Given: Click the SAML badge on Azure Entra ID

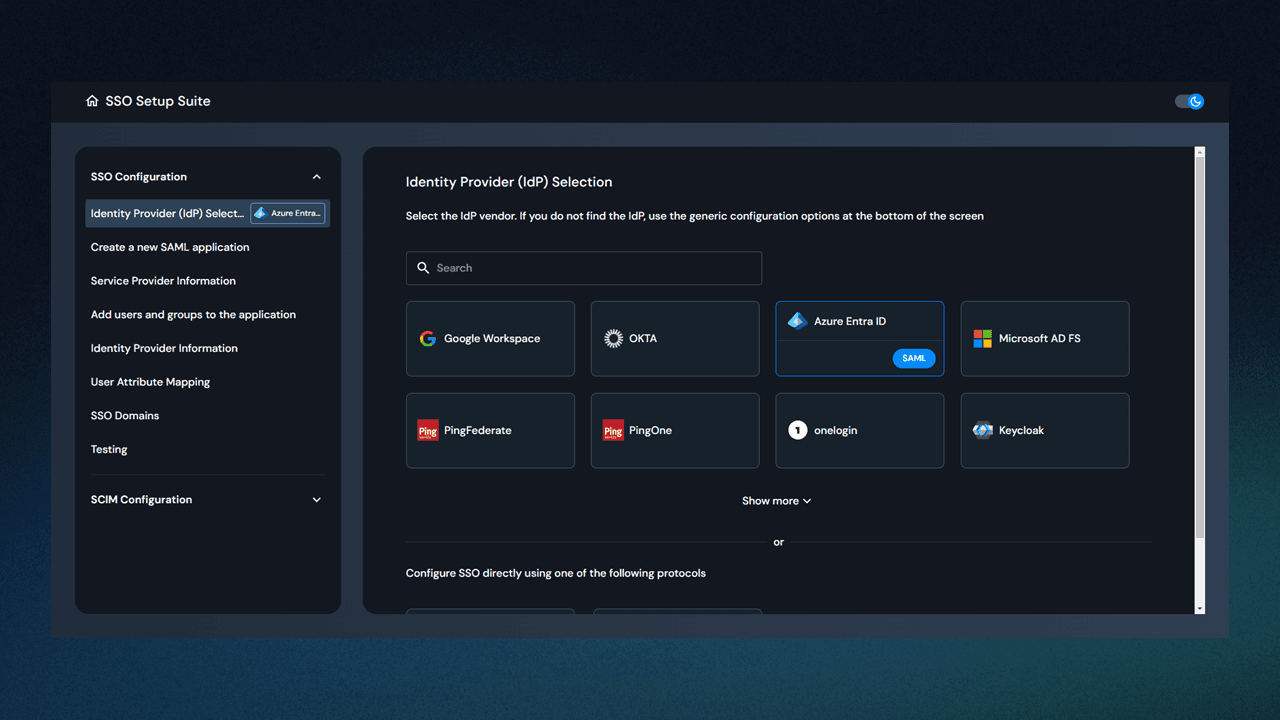Looking at the screenshot, I should [913, 358].
